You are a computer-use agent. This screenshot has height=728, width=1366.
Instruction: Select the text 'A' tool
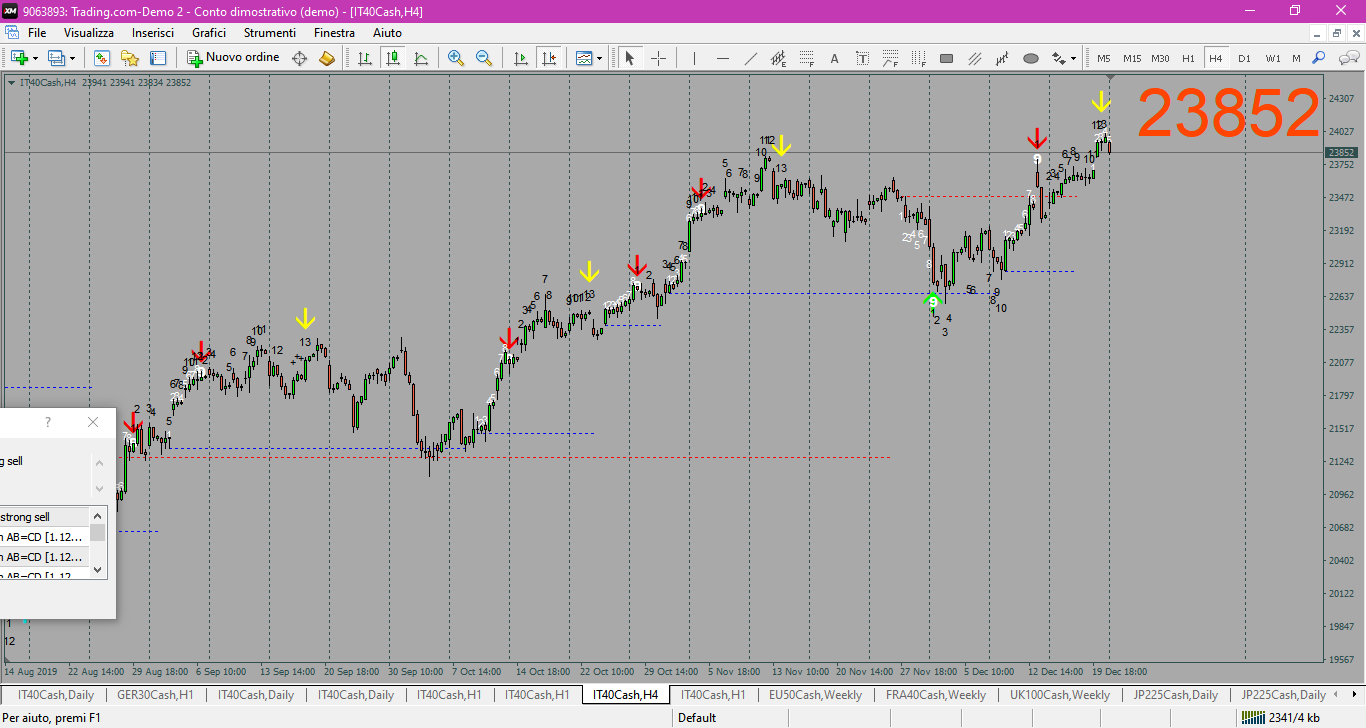click(x=834, y=58)
